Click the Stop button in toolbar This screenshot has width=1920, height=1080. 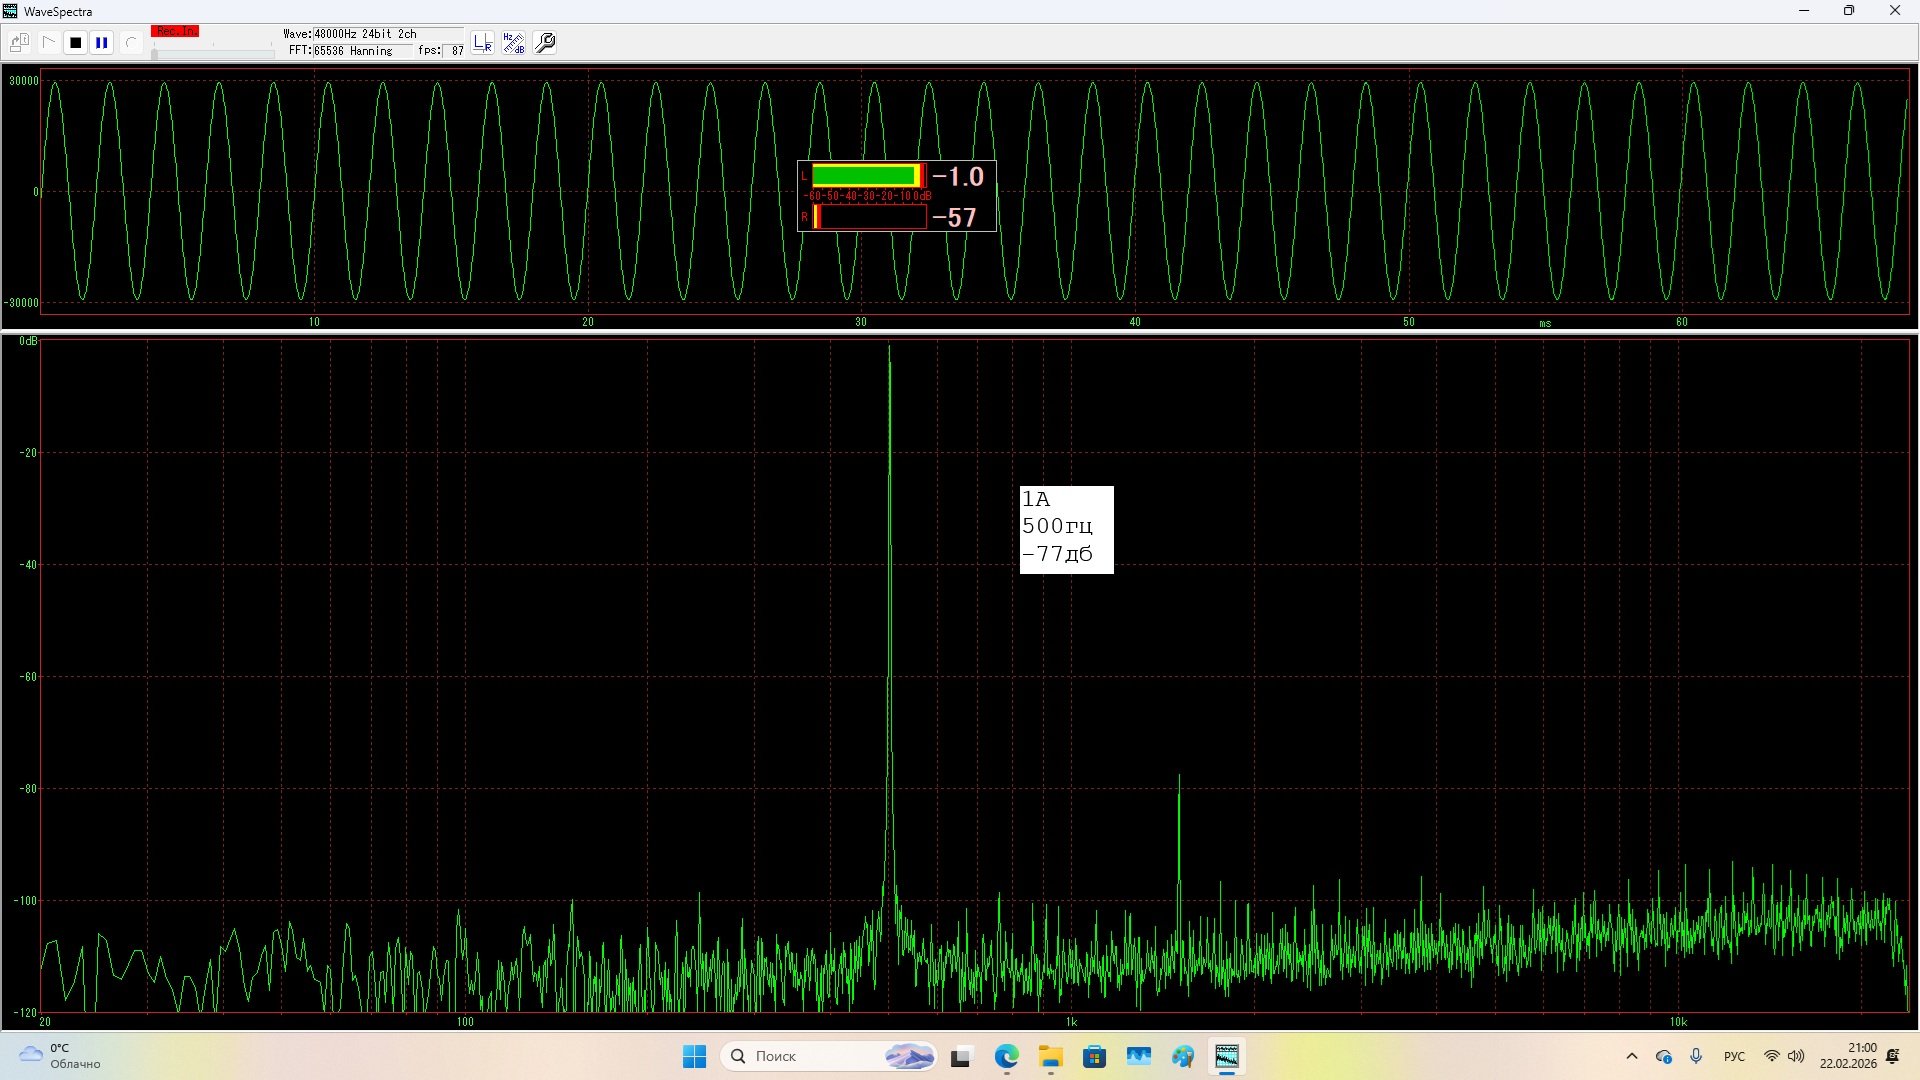(x=75, y=43)
